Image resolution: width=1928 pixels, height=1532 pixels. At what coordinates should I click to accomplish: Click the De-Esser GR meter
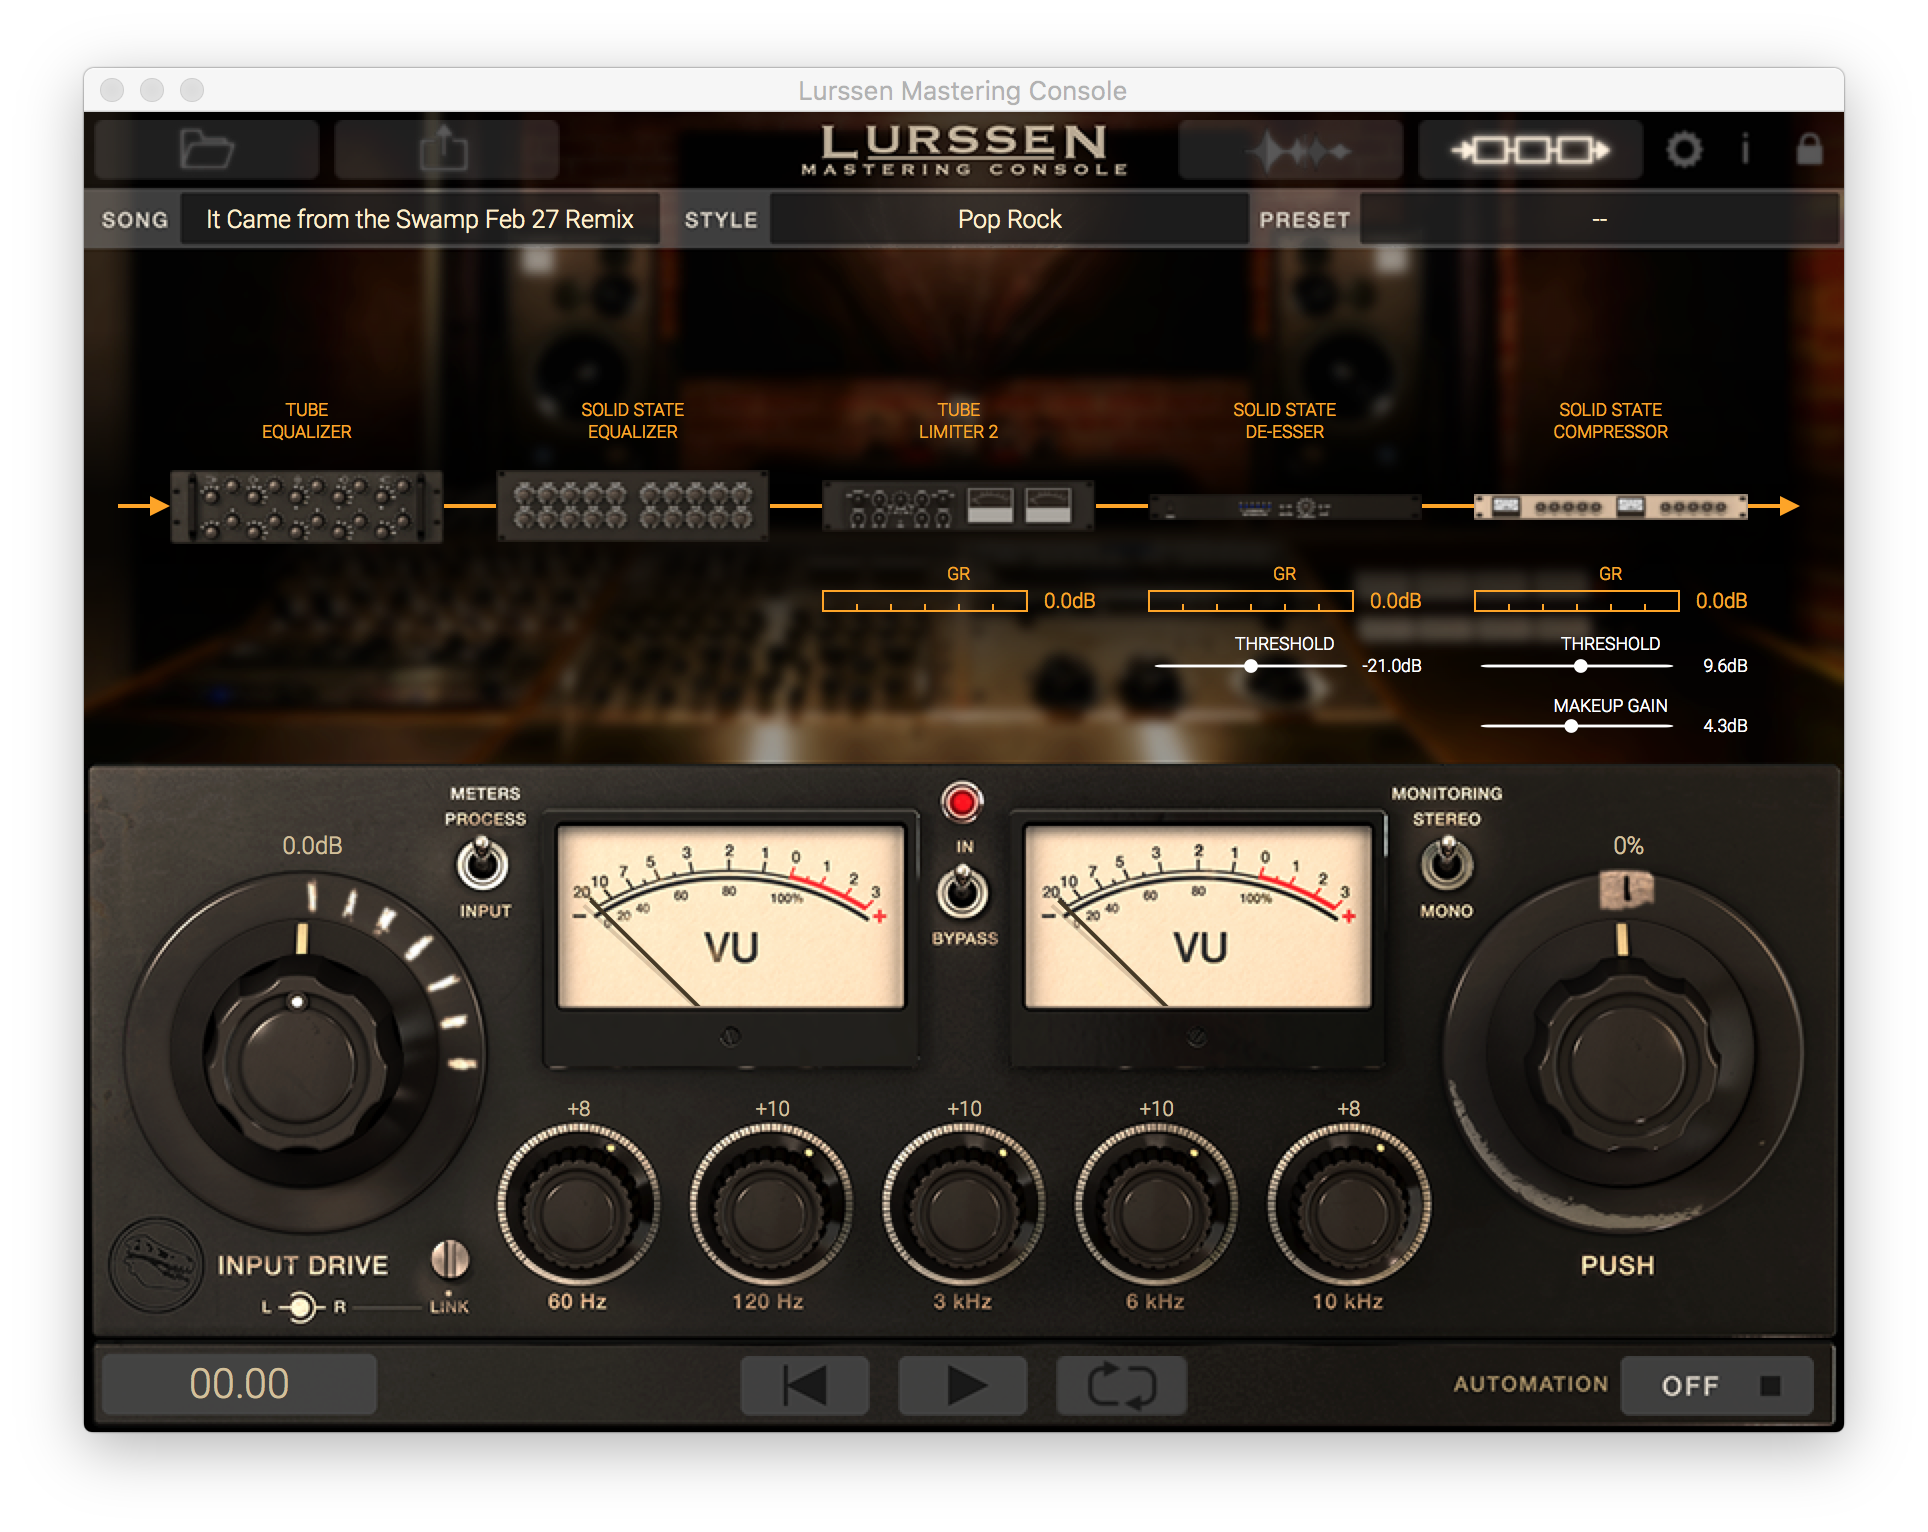click(x=1250, y=601)
